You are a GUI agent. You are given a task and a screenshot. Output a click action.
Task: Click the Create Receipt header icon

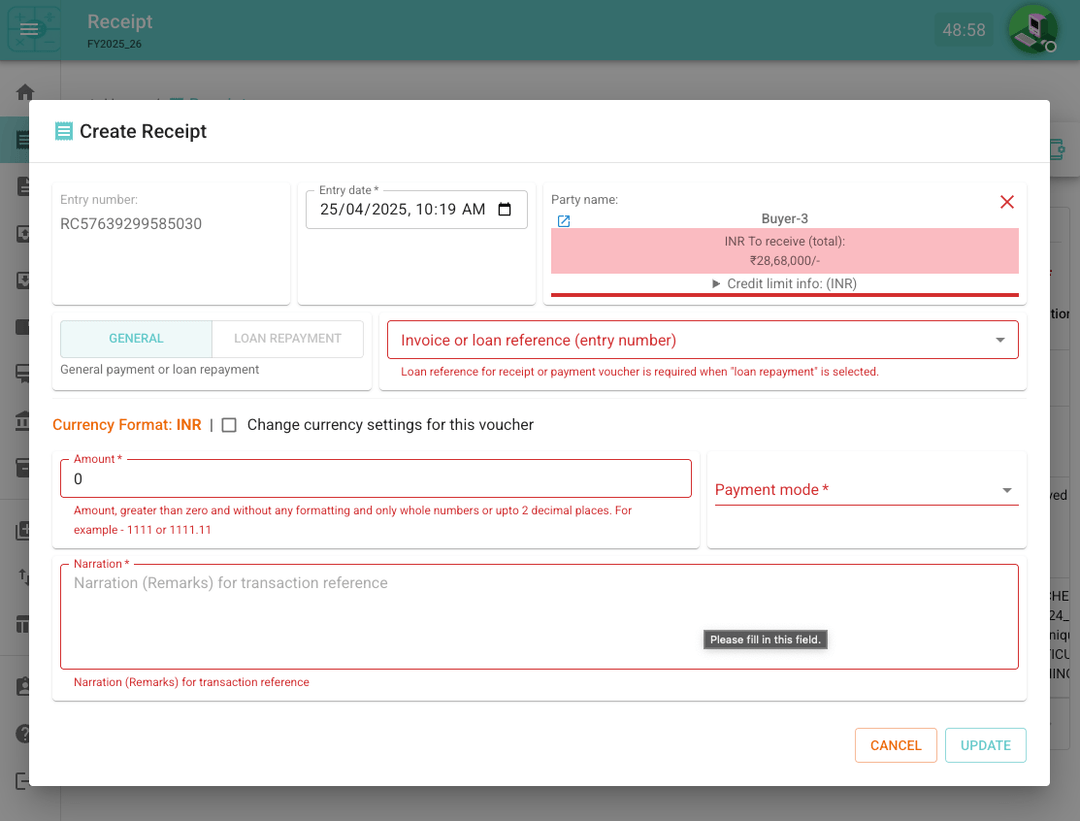64,131
